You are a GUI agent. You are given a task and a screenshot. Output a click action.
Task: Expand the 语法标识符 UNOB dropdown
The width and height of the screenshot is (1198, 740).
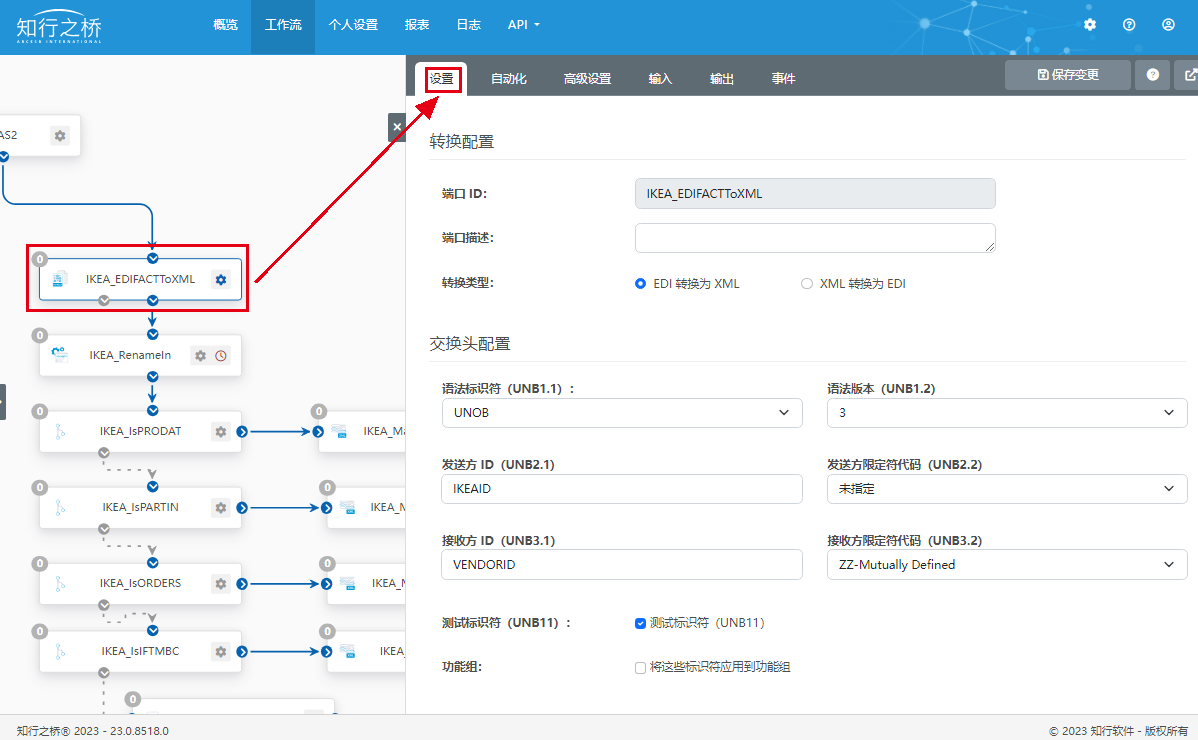(621, 413)
